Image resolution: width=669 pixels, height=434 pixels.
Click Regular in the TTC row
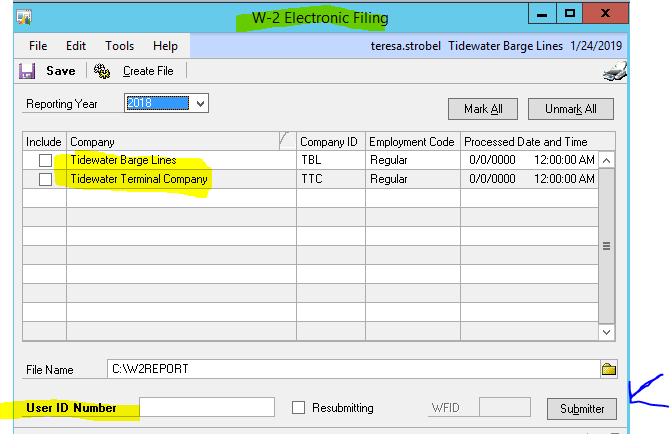coord(413,179)
